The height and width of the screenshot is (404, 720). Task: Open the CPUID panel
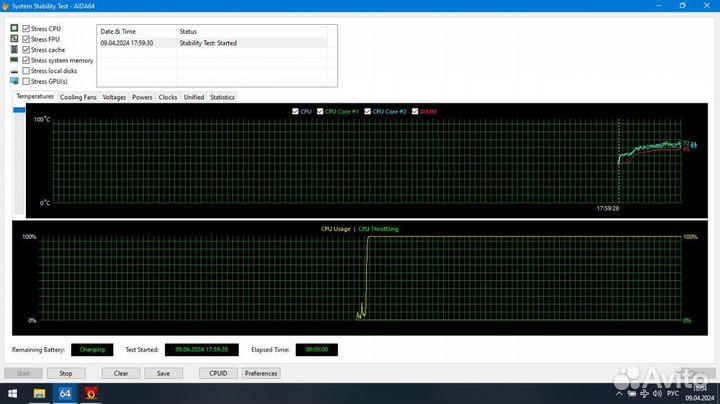point(218,373)
